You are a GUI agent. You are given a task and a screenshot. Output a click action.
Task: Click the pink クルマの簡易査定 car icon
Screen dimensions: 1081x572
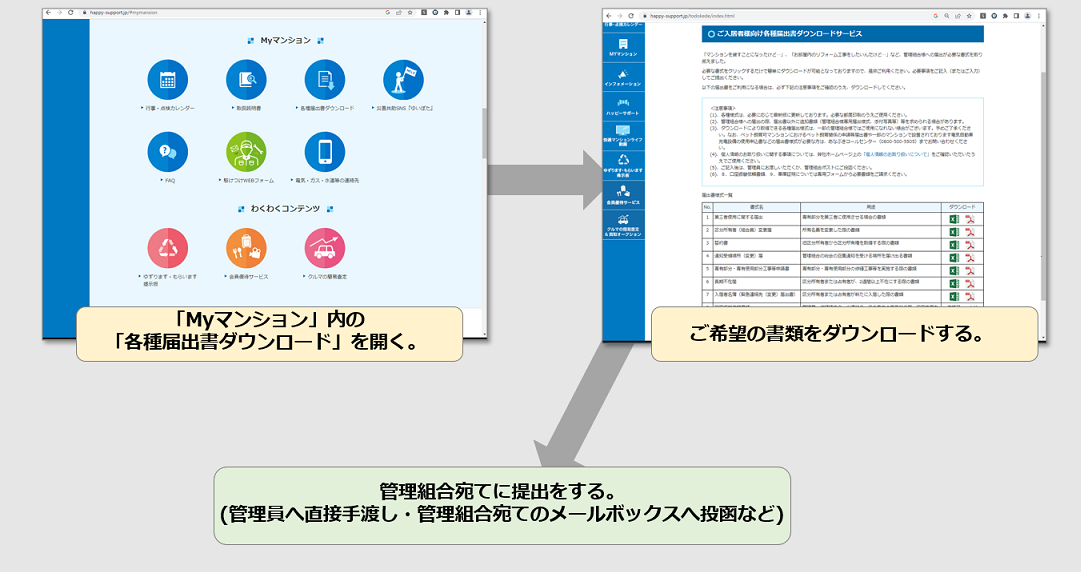coord(325,249)
